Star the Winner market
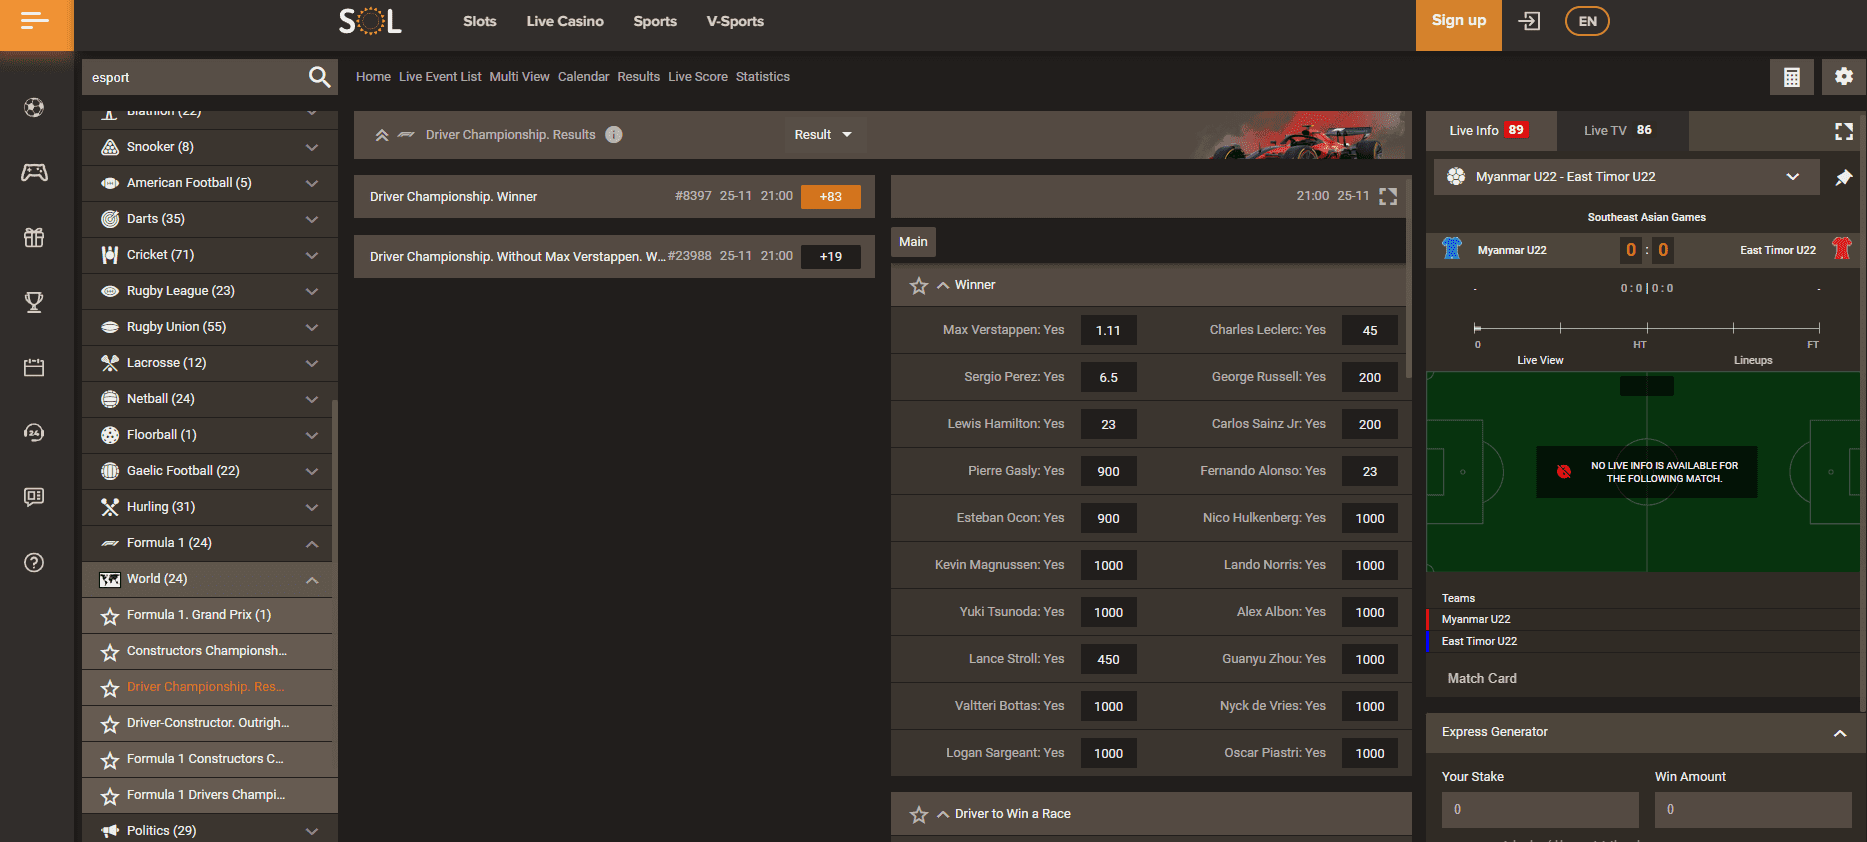Viewport: 1867px width, 842px height. (919, 286)
